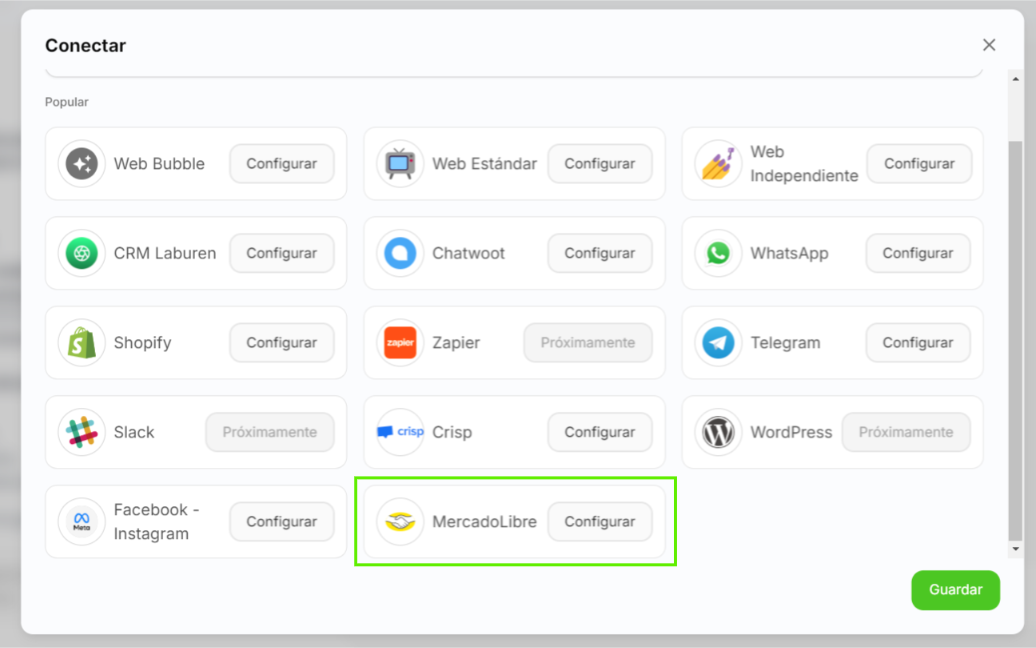Set up MercadoLibre with Configurar
The width and height of the screenshot is (1036, 648).
[x=599, y=522]
